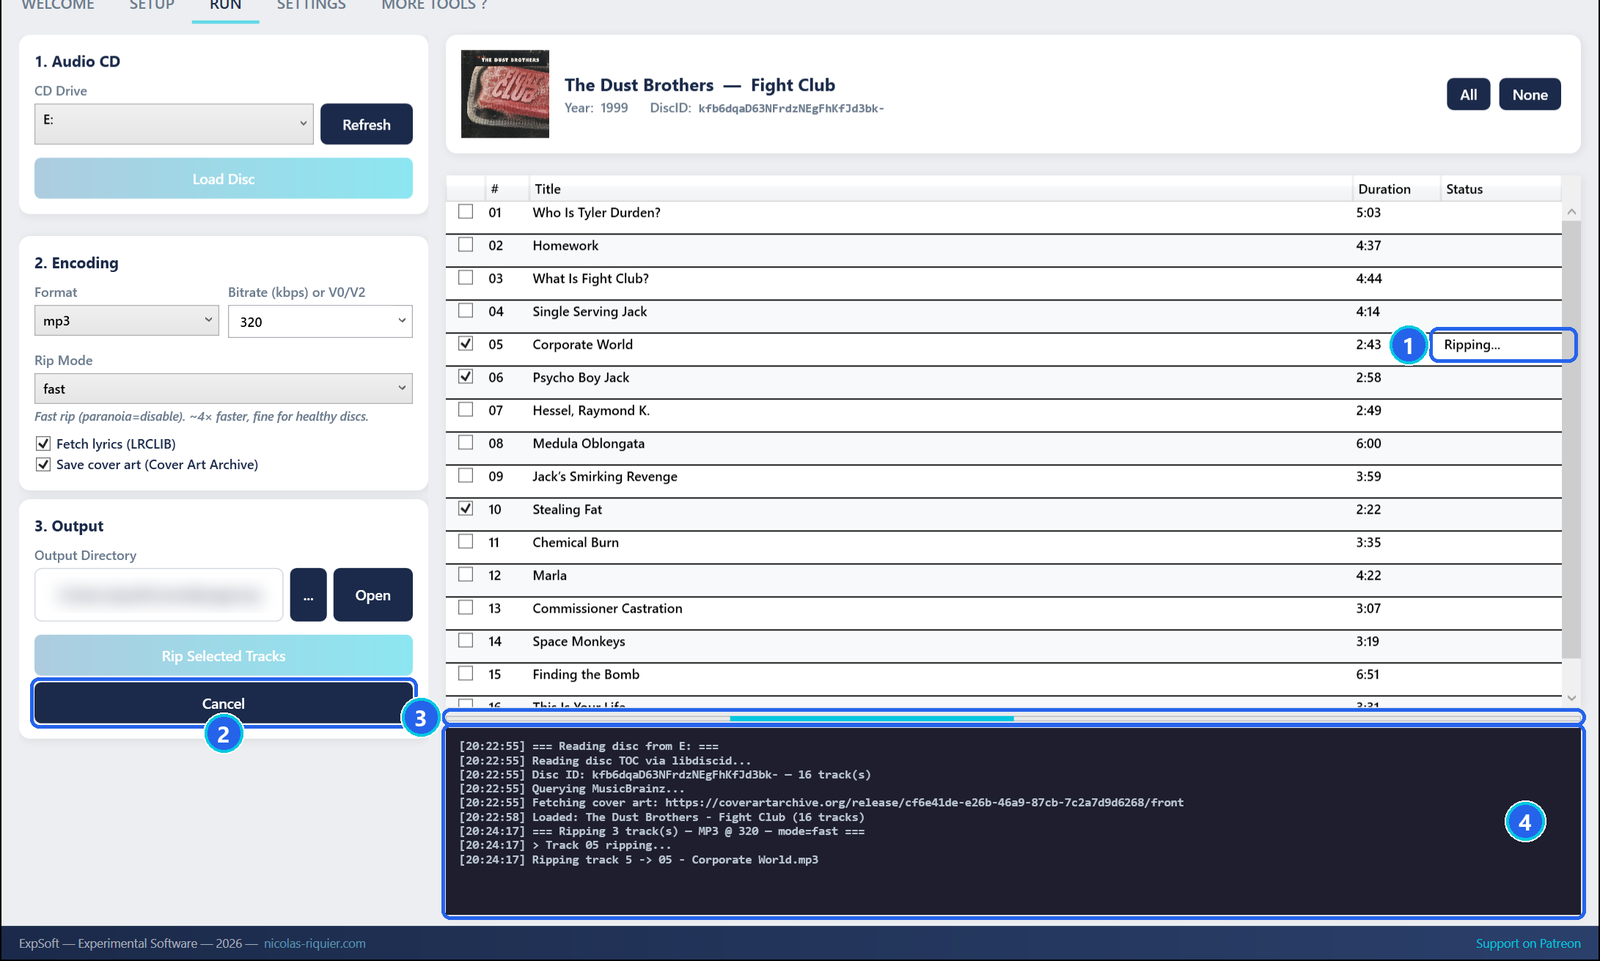Cancel the ripping process
Screen dimensions: 1600x961
tap(223, 704)
